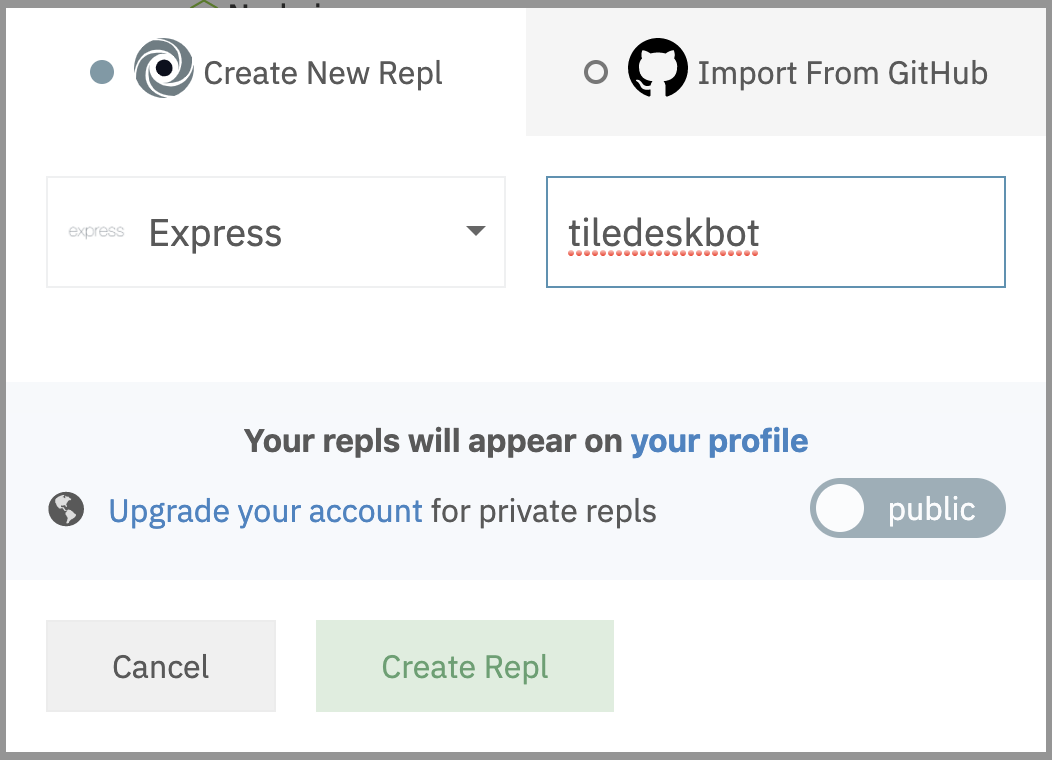
Task: Open the language dropdown using its arrow
Action: point(476,232)
